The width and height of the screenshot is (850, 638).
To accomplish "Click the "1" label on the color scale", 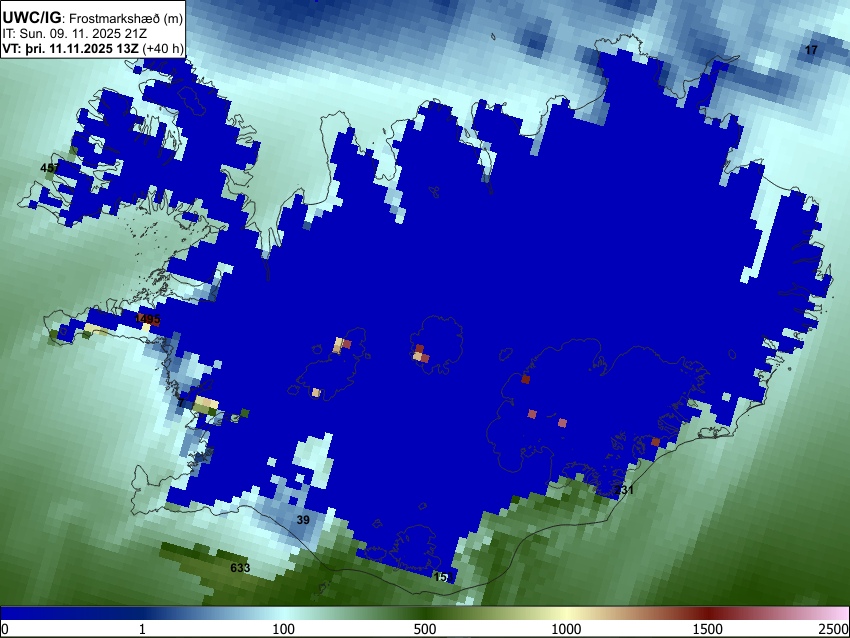I will (x=142, y=629).
